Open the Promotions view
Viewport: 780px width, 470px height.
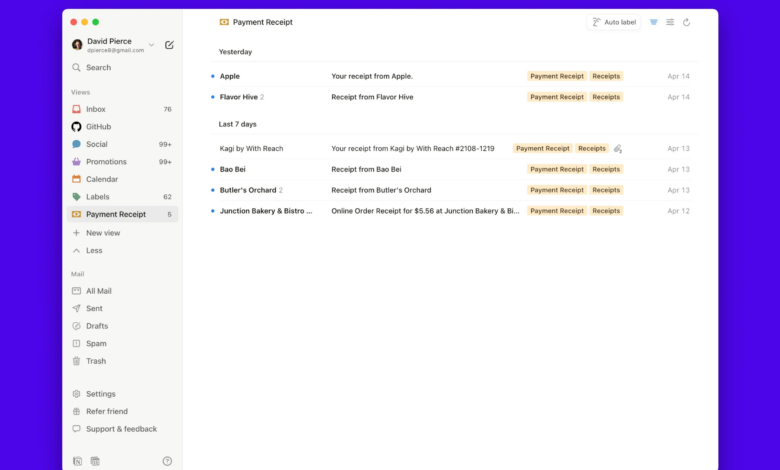122,162
